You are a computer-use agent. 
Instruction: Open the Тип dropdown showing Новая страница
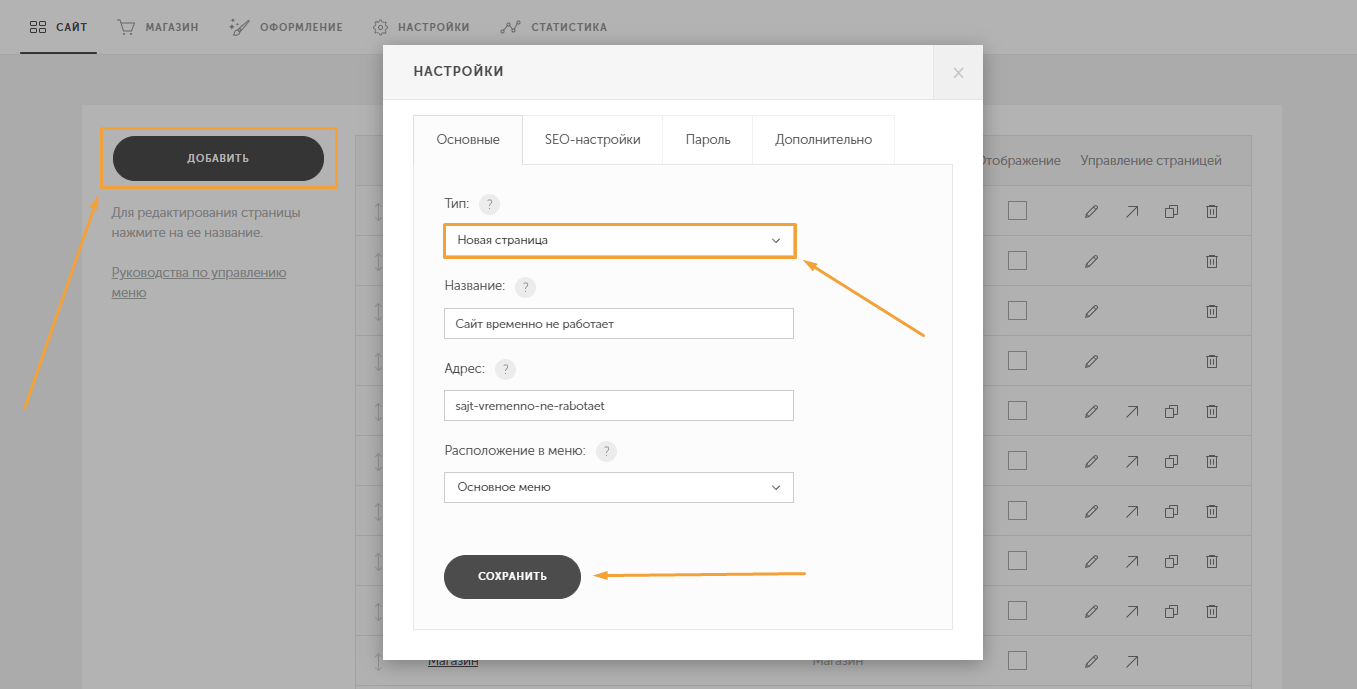point(618,241)
